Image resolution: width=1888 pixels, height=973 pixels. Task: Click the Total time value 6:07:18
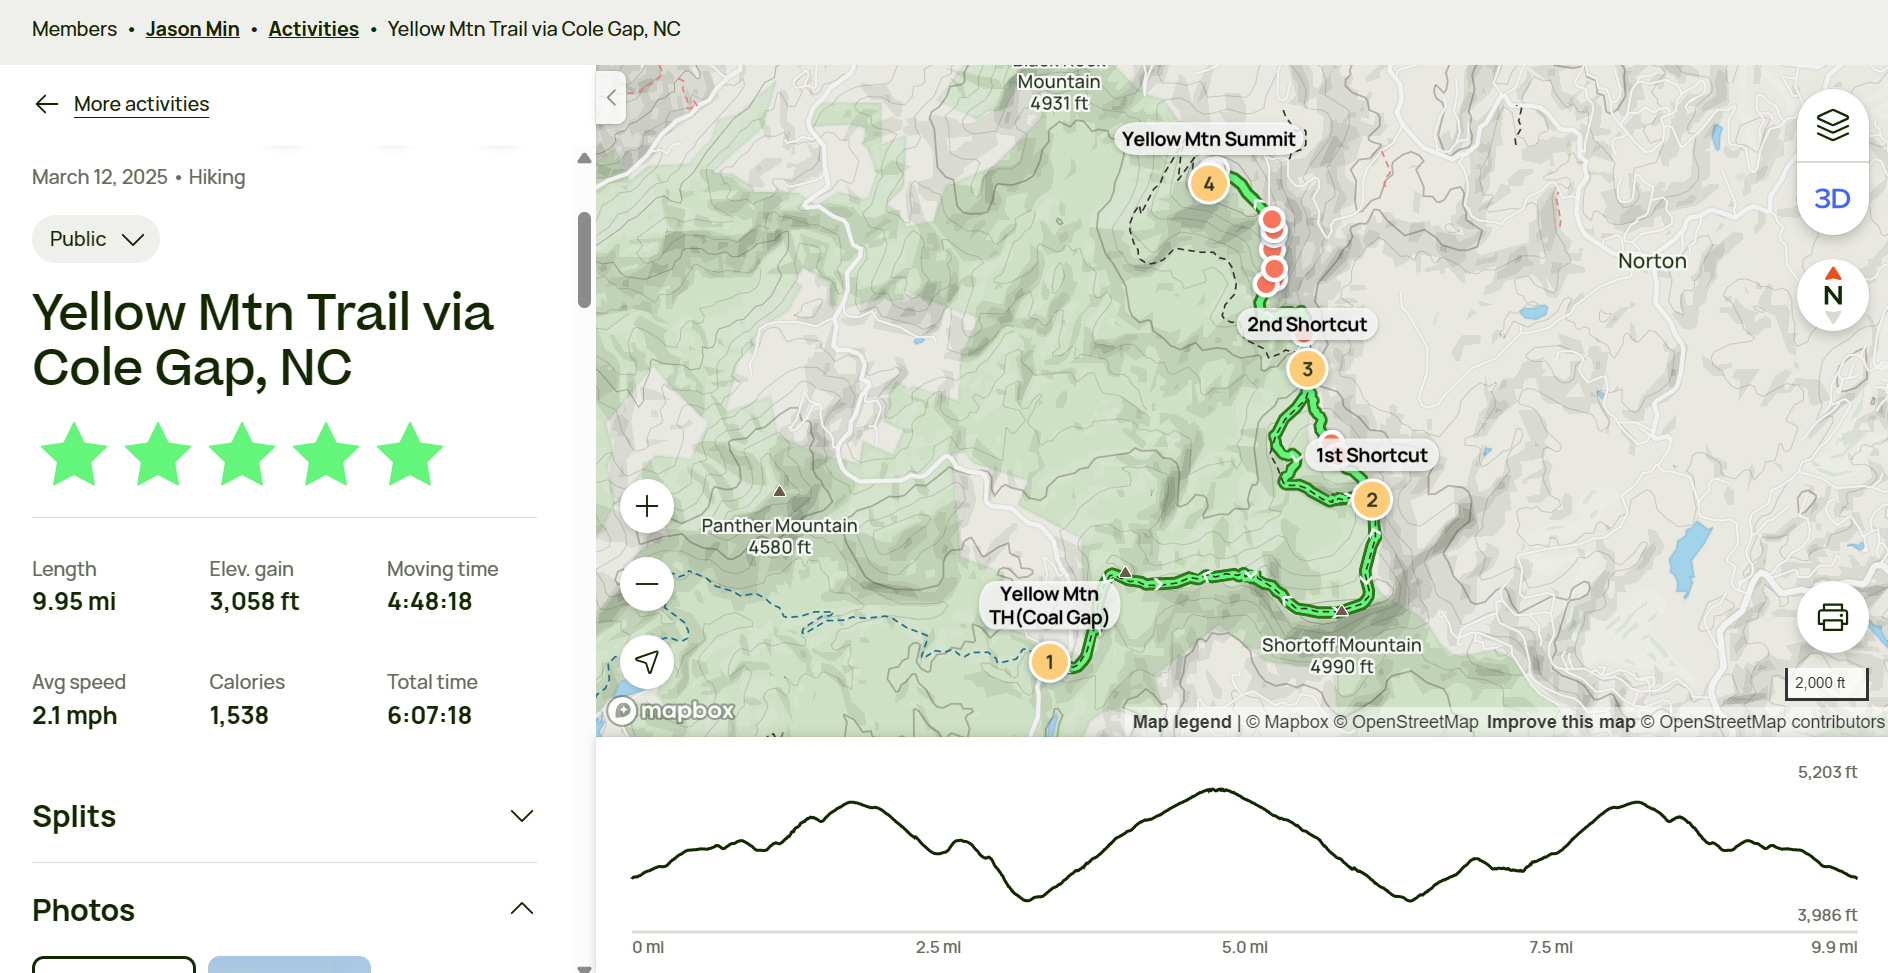(x=429, y=715)
